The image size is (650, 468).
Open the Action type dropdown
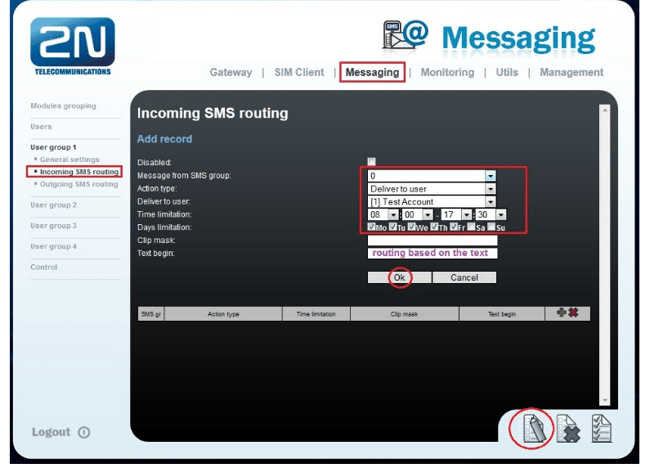[432, 189]
